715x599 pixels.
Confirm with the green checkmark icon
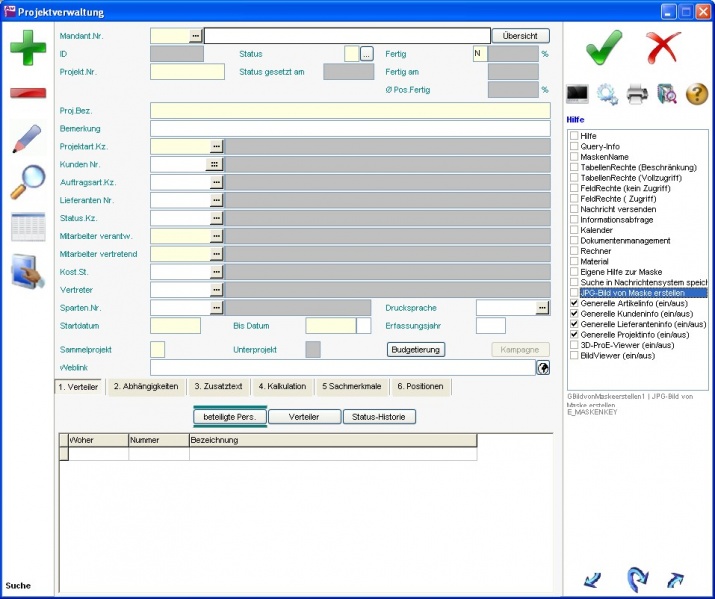coord(603,46)
